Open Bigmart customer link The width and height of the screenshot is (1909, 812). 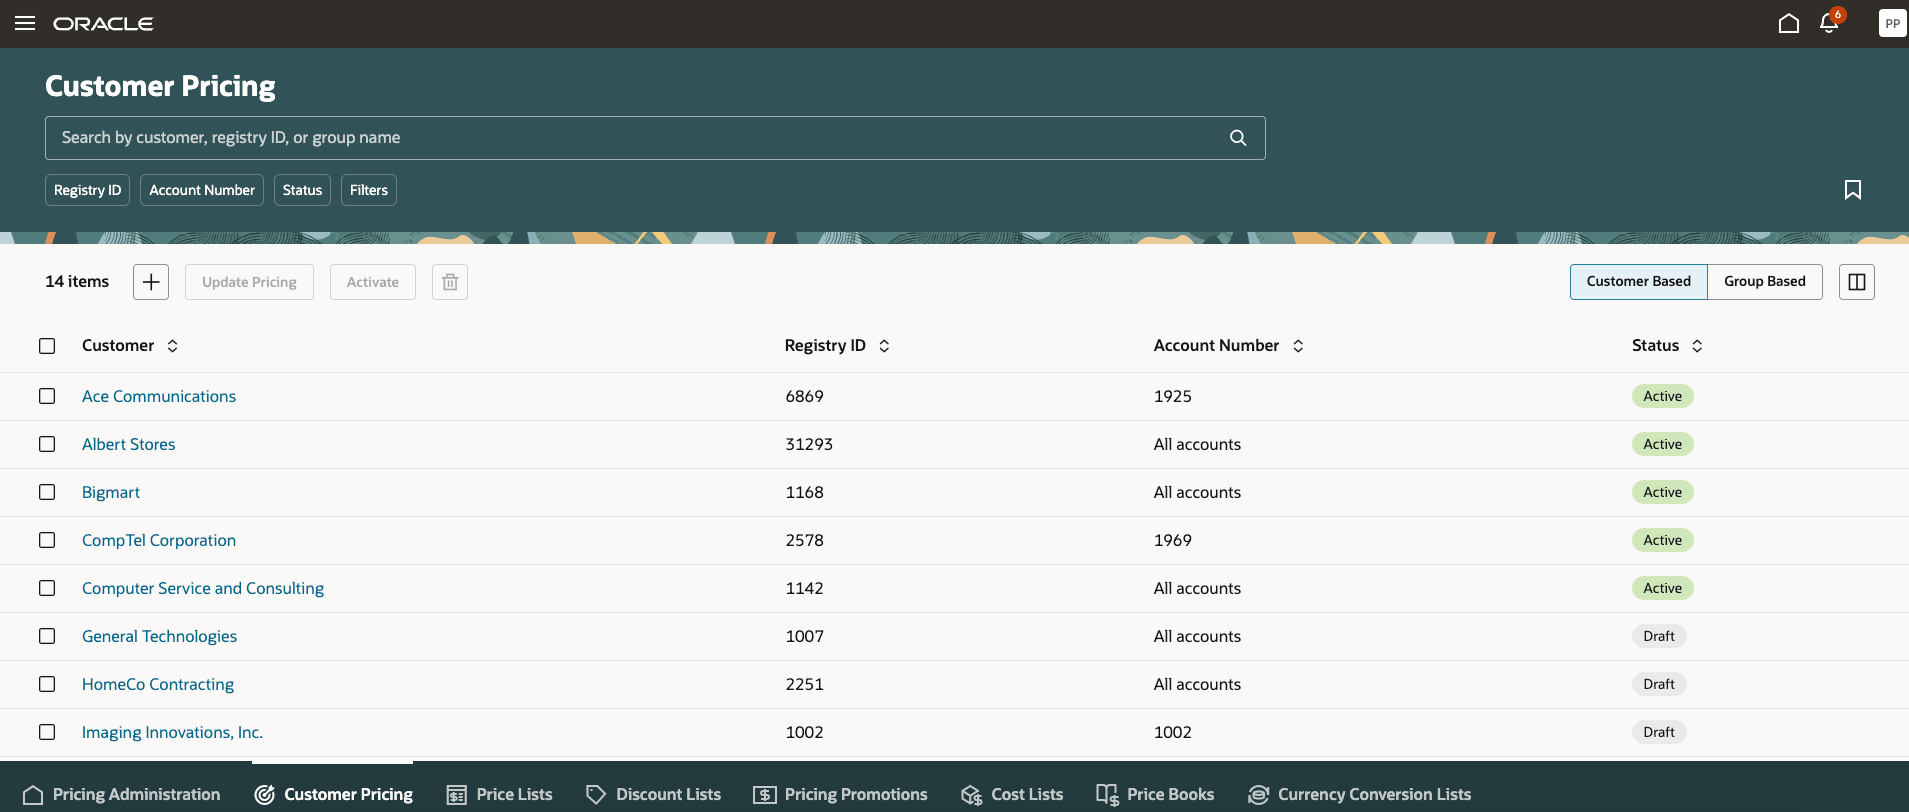(x=111, y=492)
